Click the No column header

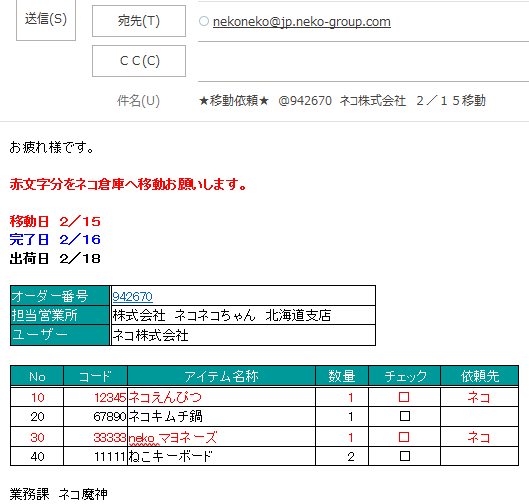coord(37,376)
